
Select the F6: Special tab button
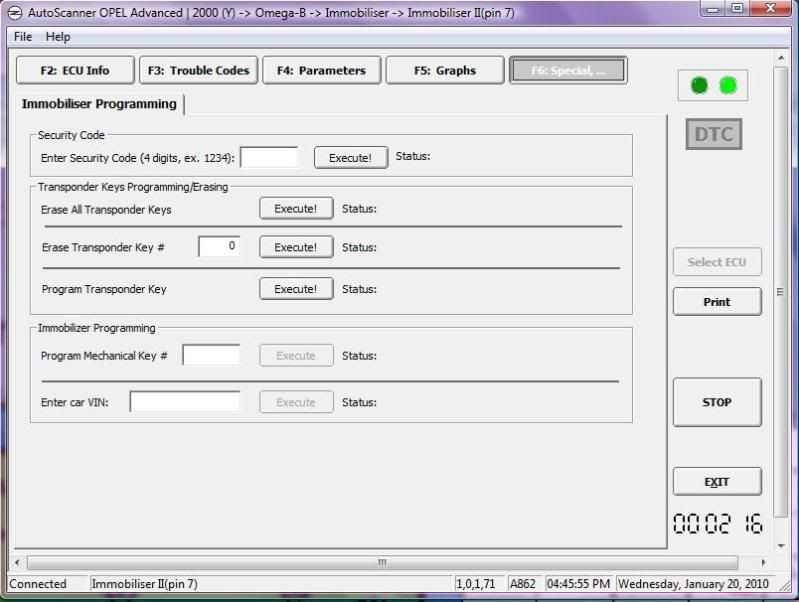click(x=568, y=70)
